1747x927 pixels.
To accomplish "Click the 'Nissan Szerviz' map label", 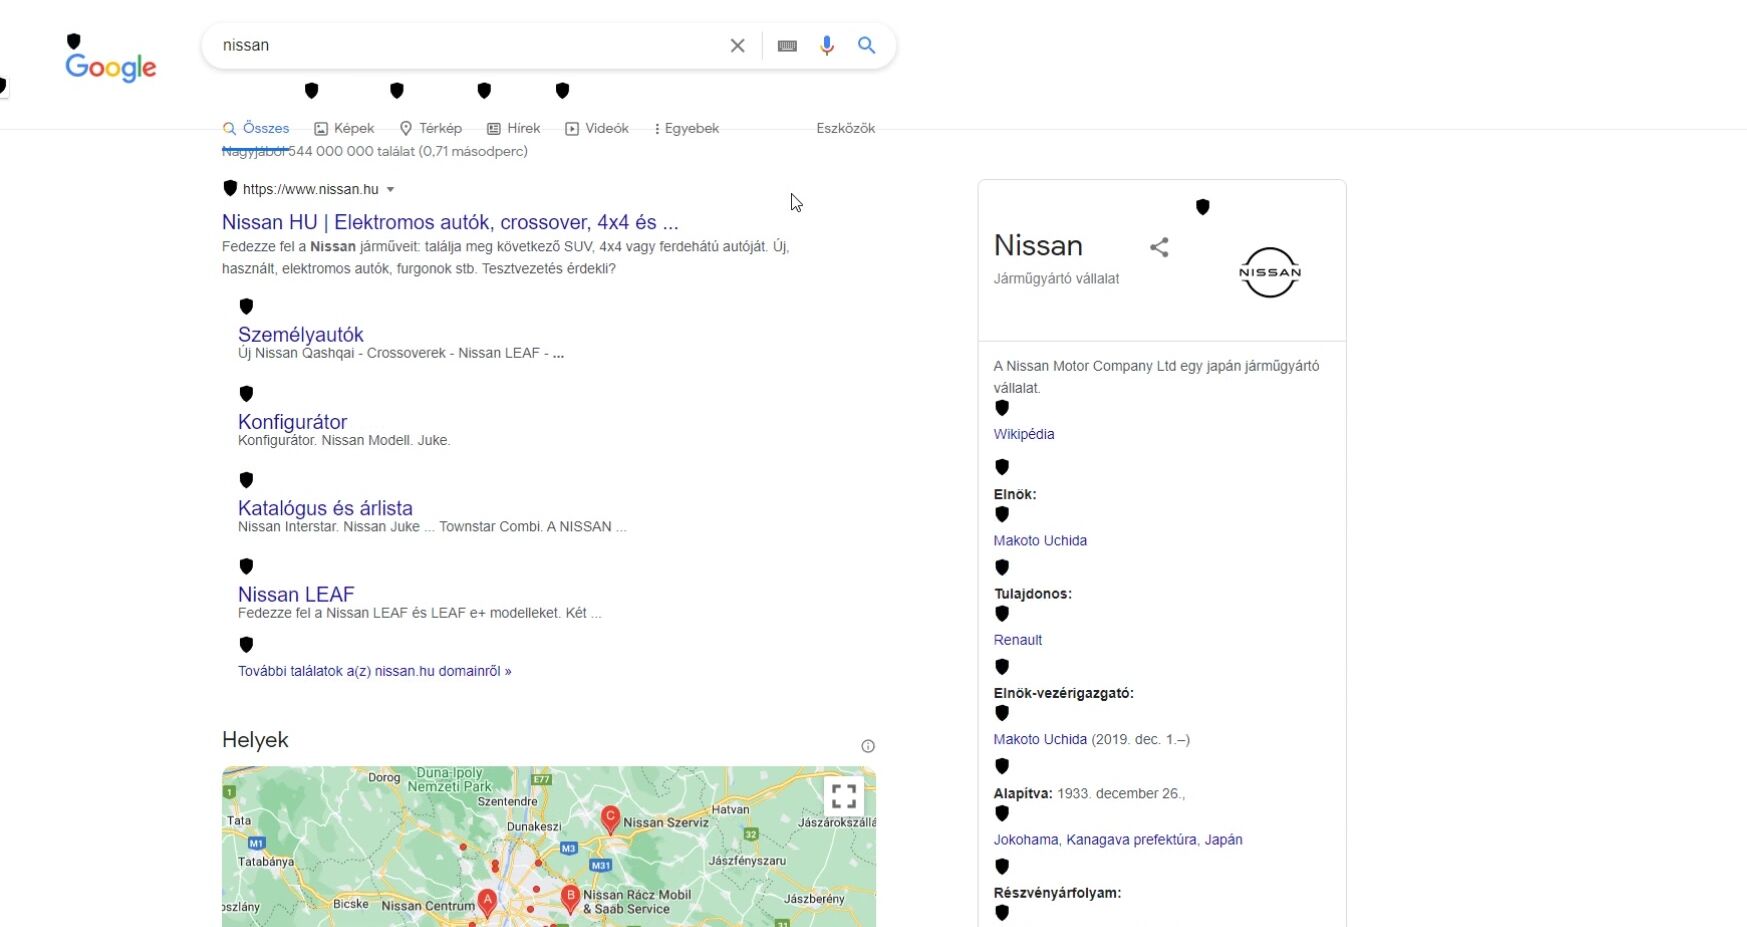I will point(666,822).
